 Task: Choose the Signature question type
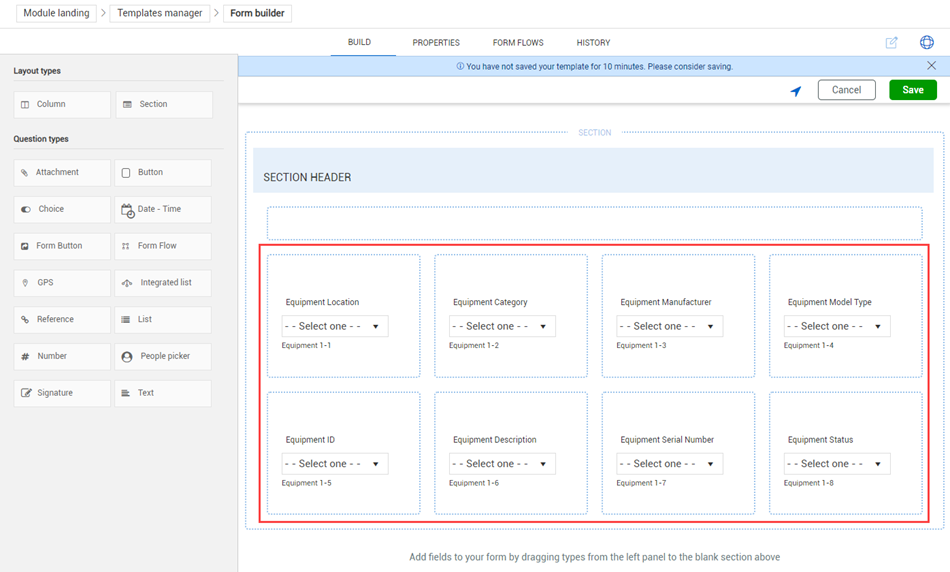tap(62, 393)
